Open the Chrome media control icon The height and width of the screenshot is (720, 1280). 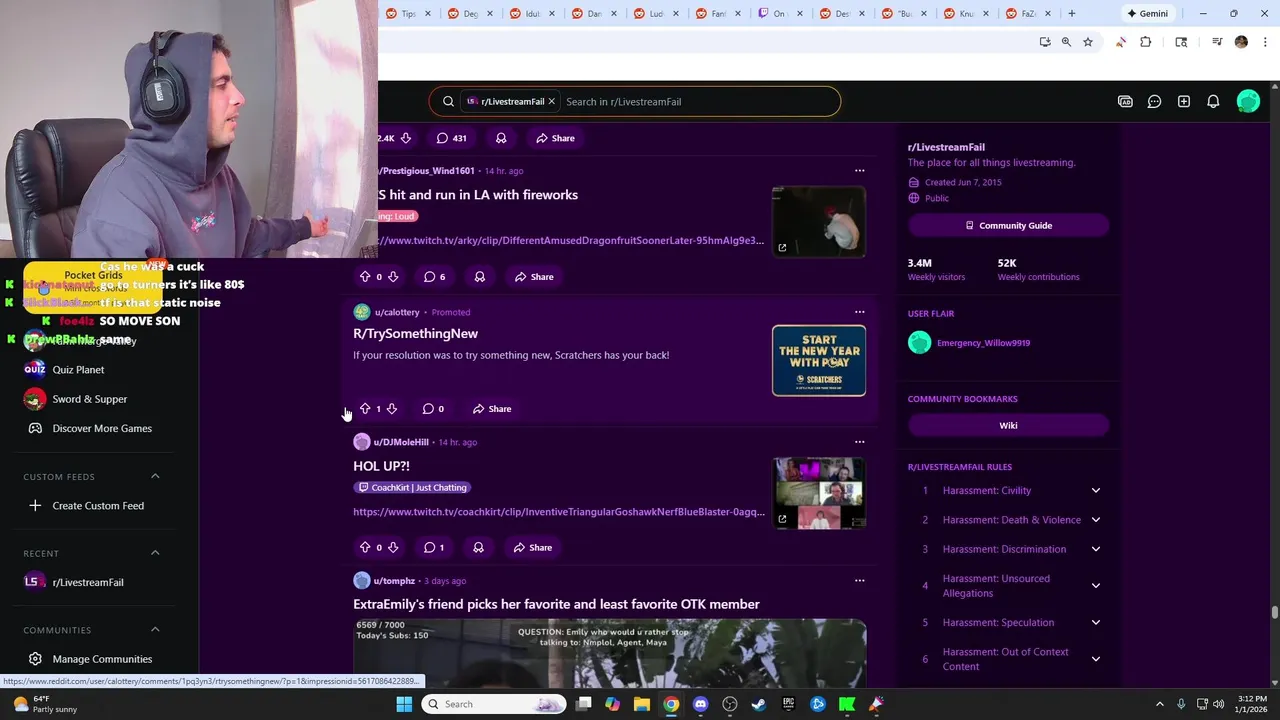(x=1217, y=42)
